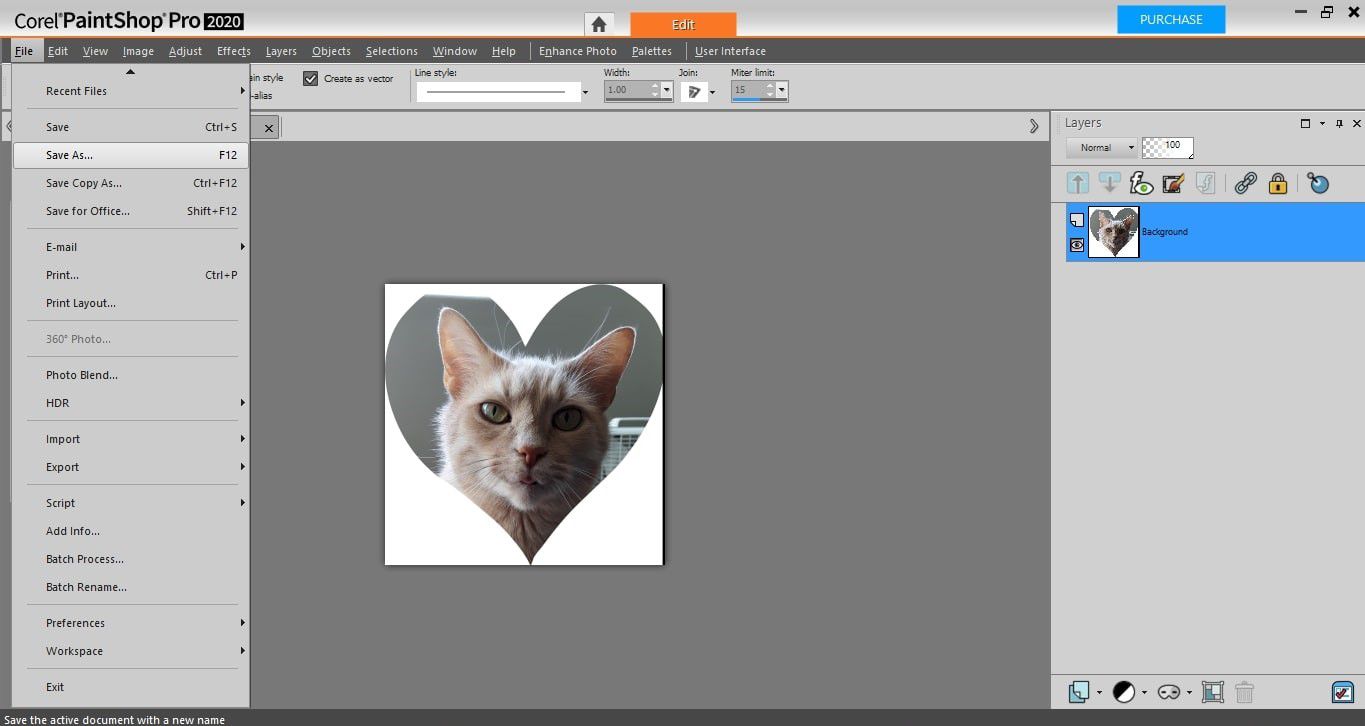Click the Move Layer Up icon
This screenshot has width=1365, height=726.
[x=1077, y=183]
